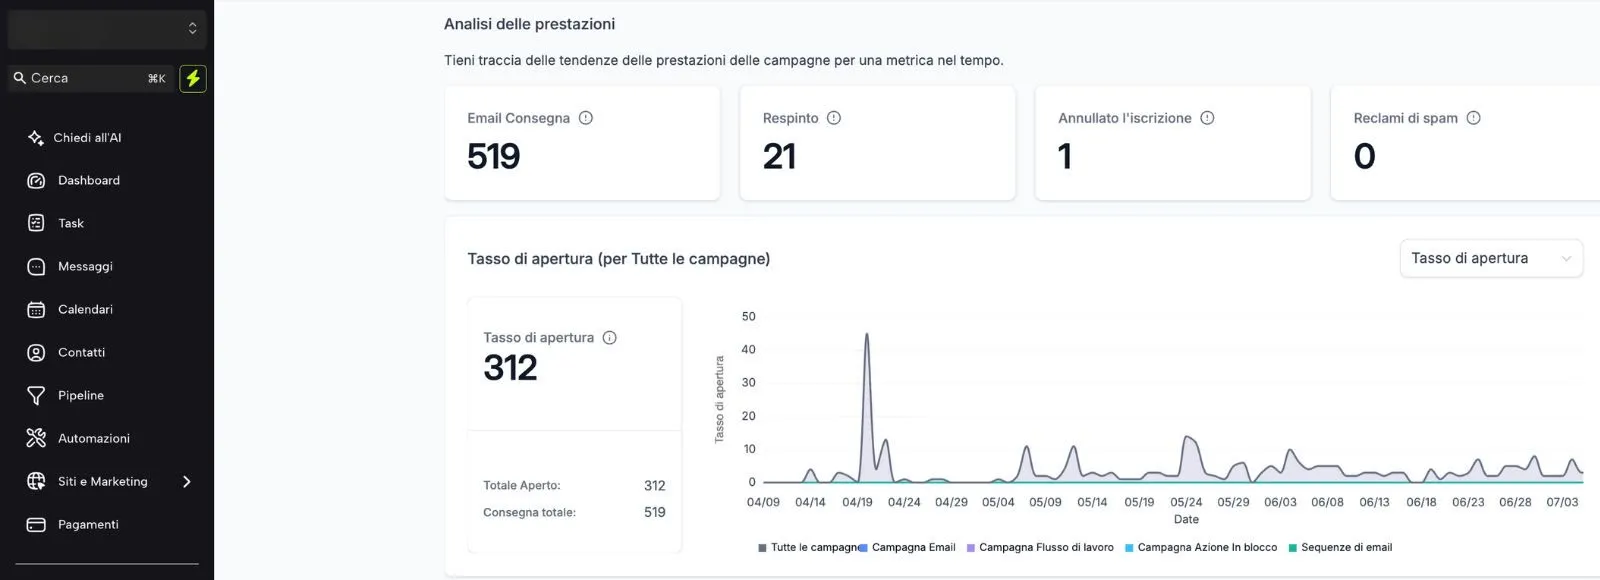Click the Siti e Marketing globe icon
The image size is (1600, 580).
36,482
